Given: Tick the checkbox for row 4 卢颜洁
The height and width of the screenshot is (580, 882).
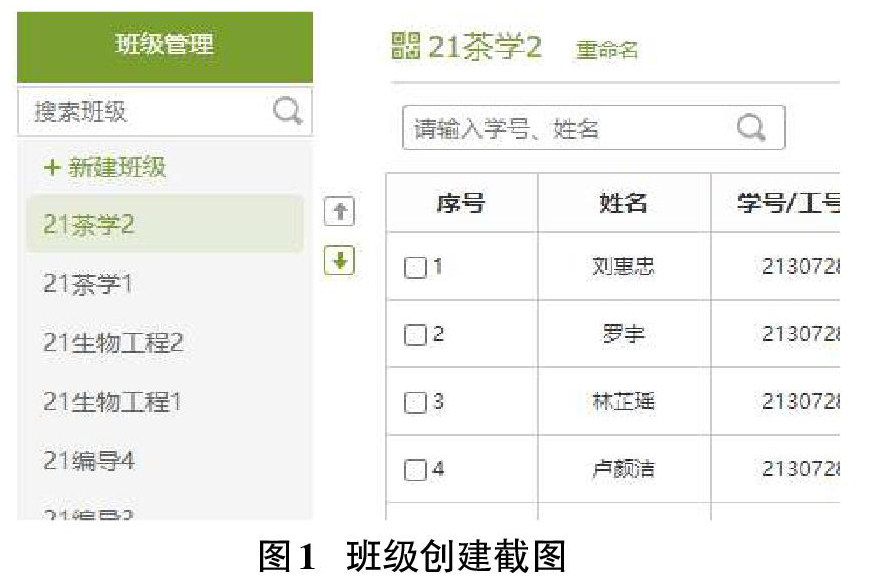Looking at the screenshot, I should click(x=415, y=470).
